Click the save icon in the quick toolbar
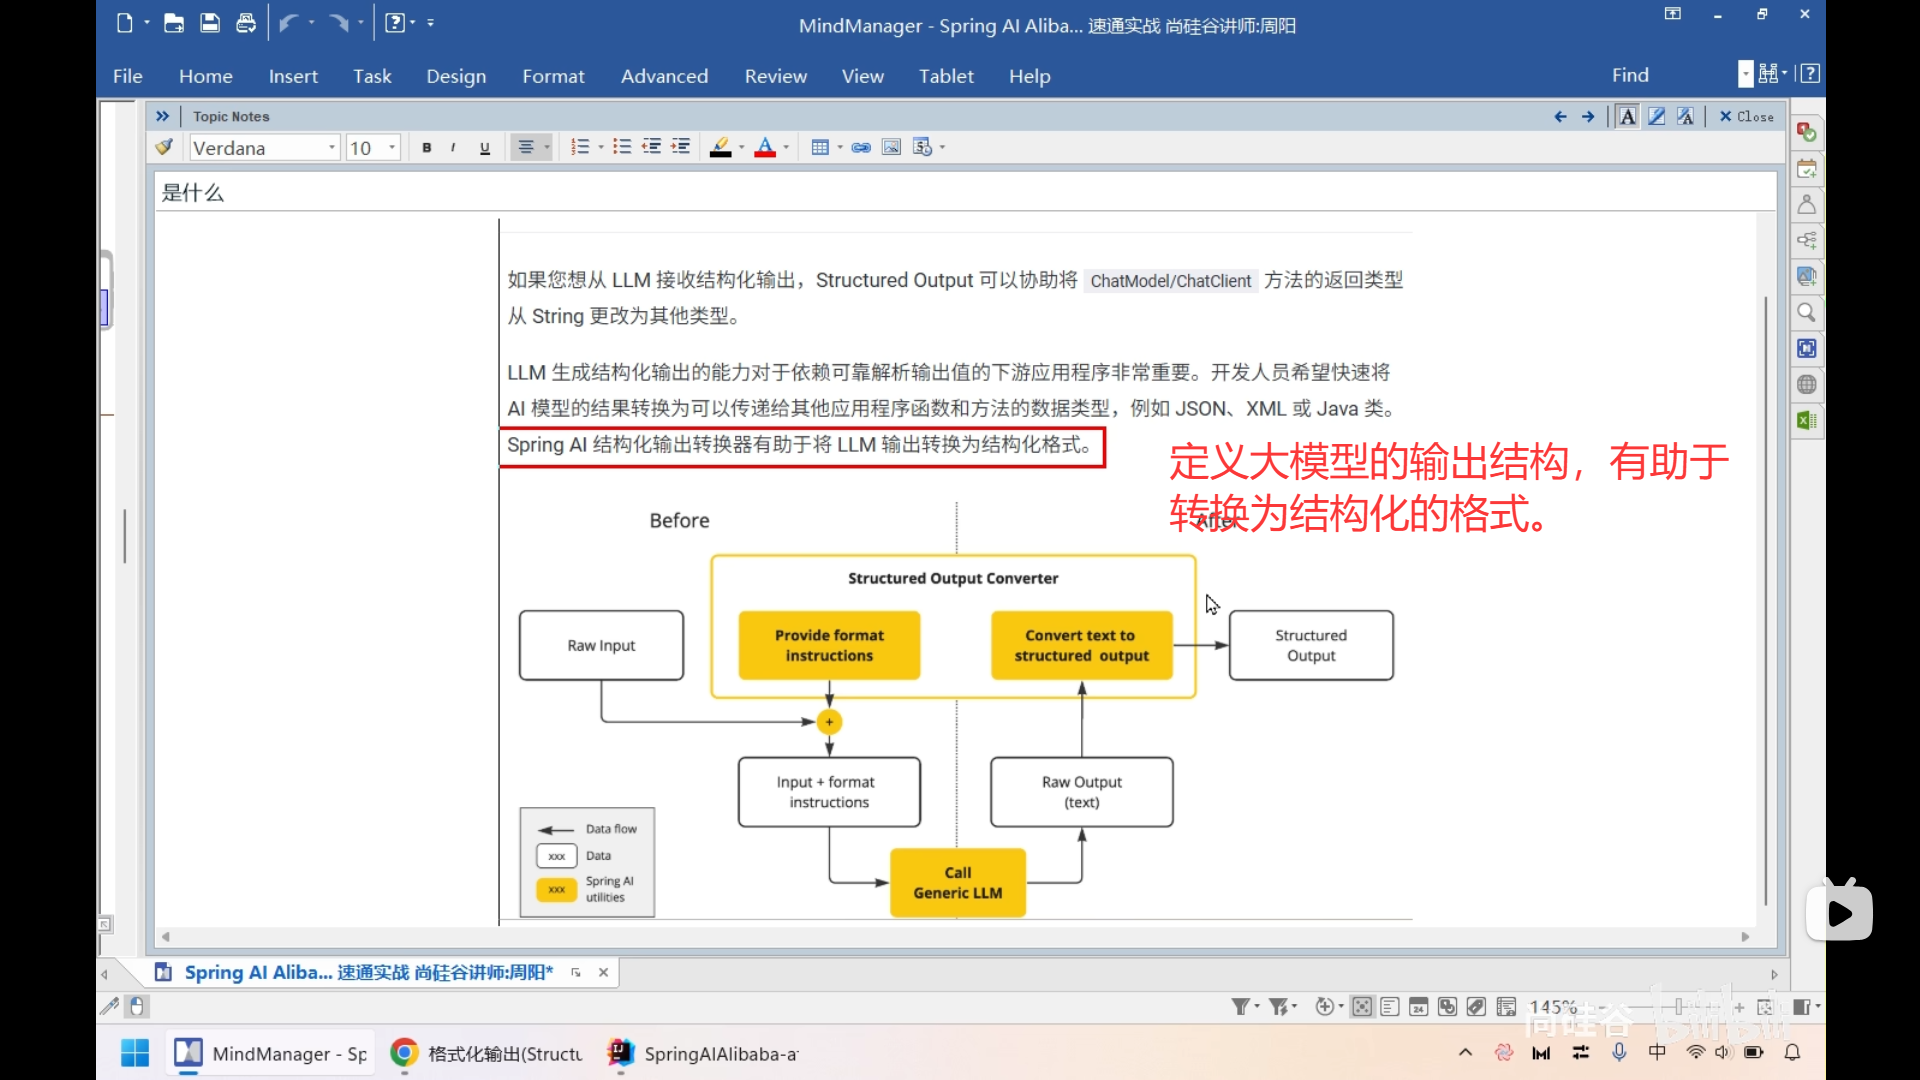1920x1080 pixels. pyautogui.click(x=210, y=23)
